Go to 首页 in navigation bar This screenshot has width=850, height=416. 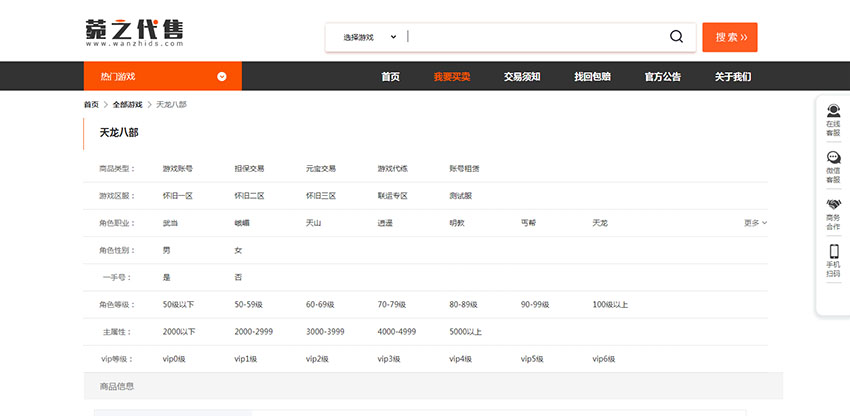pos(390,76)
